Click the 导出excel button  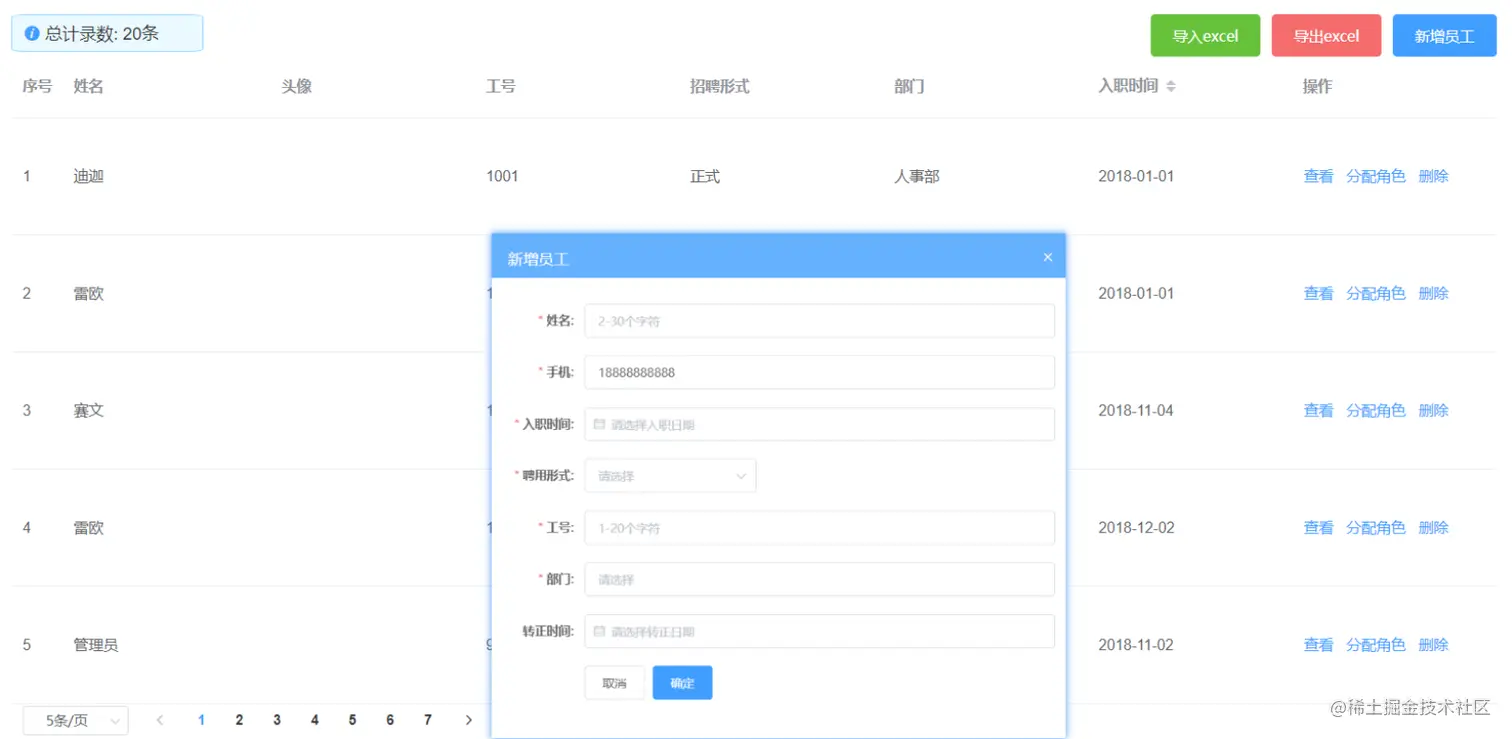pos(1326,36)
